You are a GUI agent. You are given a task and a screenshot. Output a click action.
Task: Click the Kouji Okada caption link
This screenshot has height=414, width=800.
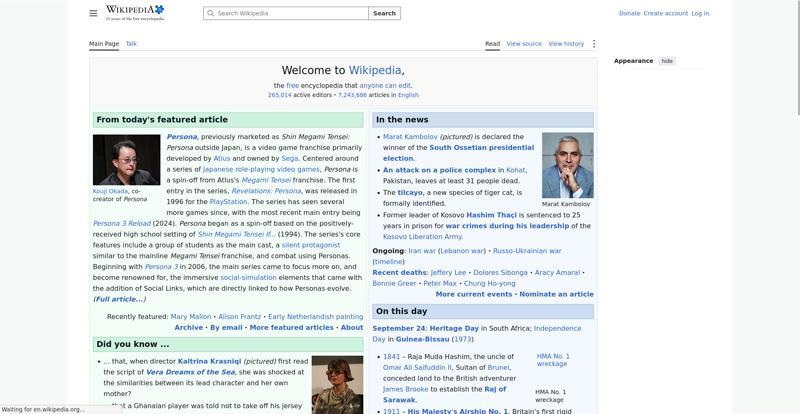(110, 191)
